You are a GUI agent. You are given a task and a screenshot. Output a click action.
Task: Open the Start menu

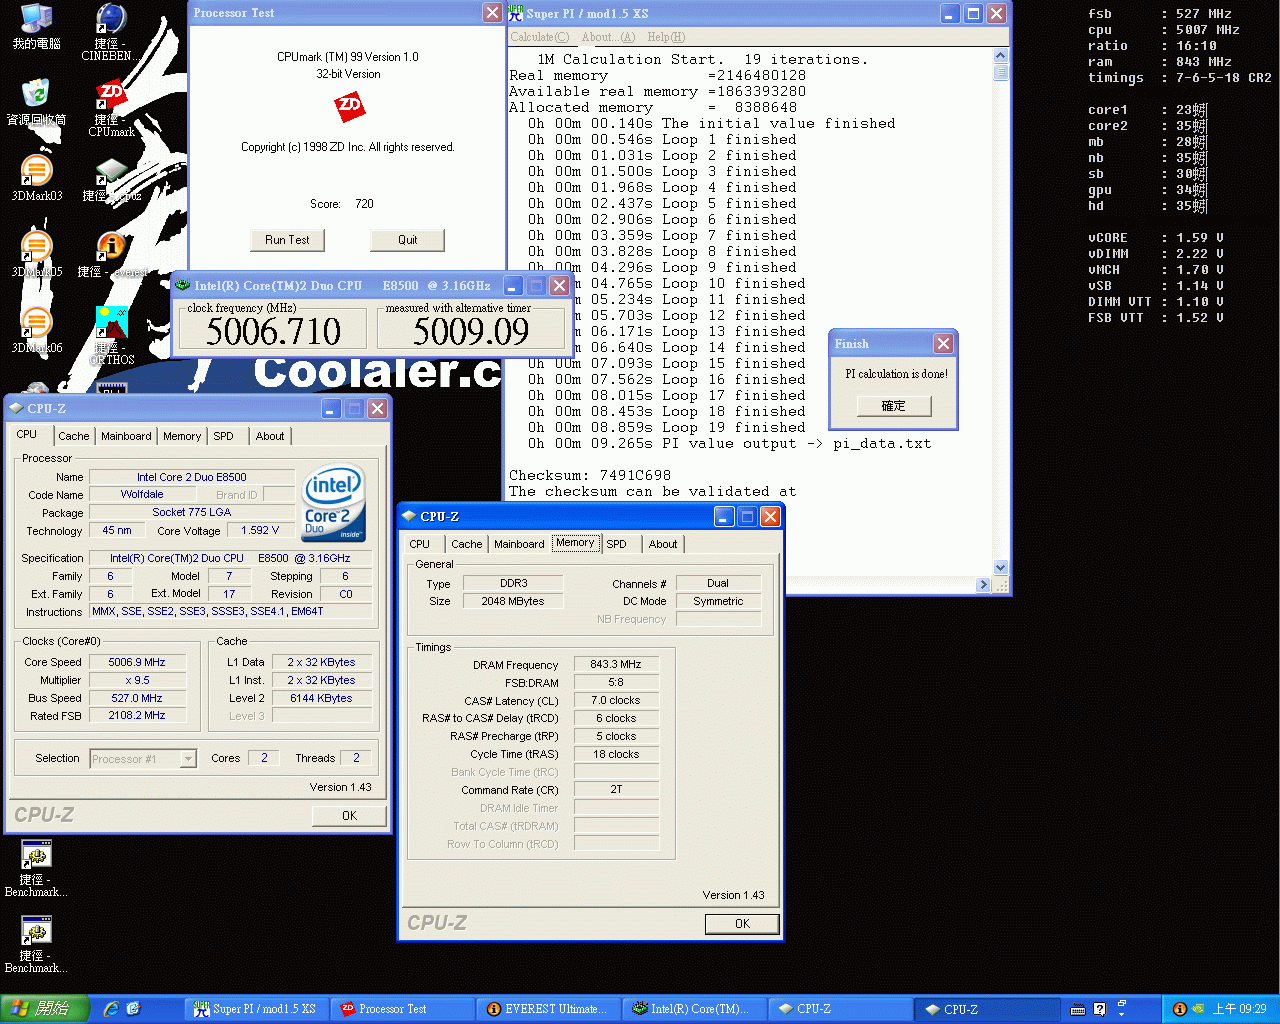(45, 1009)
